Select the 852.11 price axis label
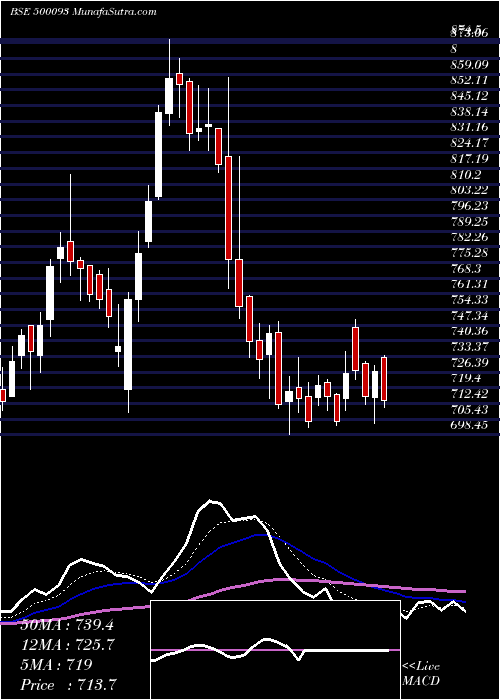The height and width of the screenshot is (700, 500). tap(469, 80)
